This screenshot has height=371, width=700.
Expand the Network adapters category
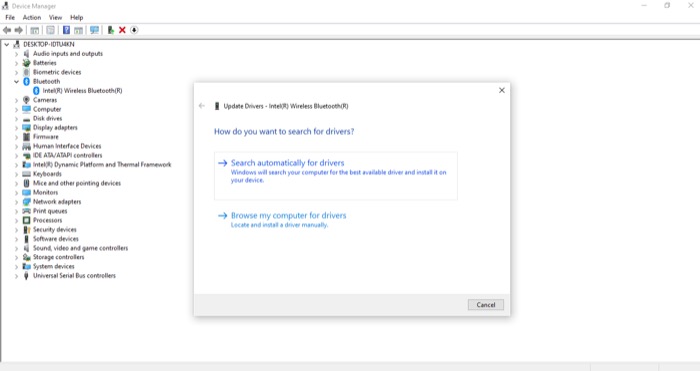[17, 202]
